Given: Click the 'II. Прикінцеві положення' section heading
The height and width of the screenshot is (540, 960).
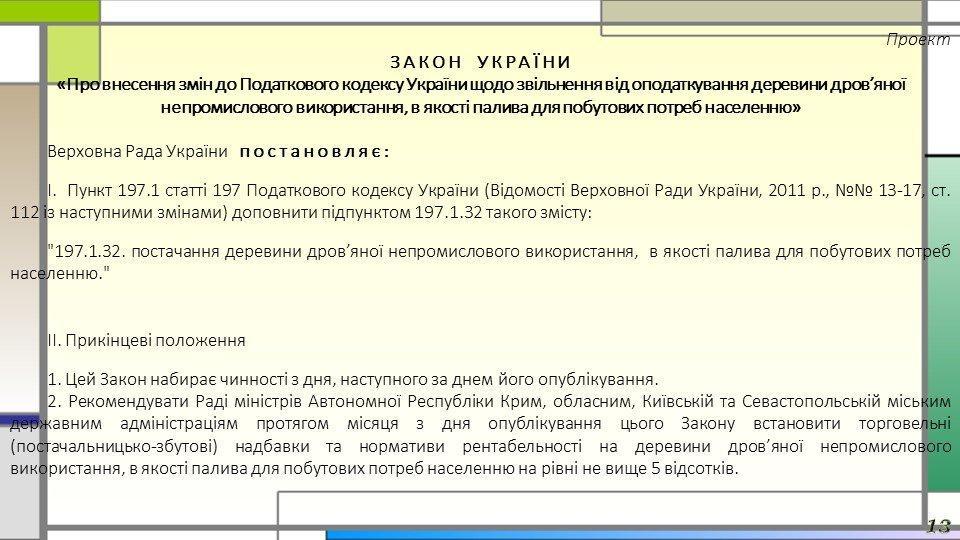Looking at the screenshot, I should [x=146, y=340].
